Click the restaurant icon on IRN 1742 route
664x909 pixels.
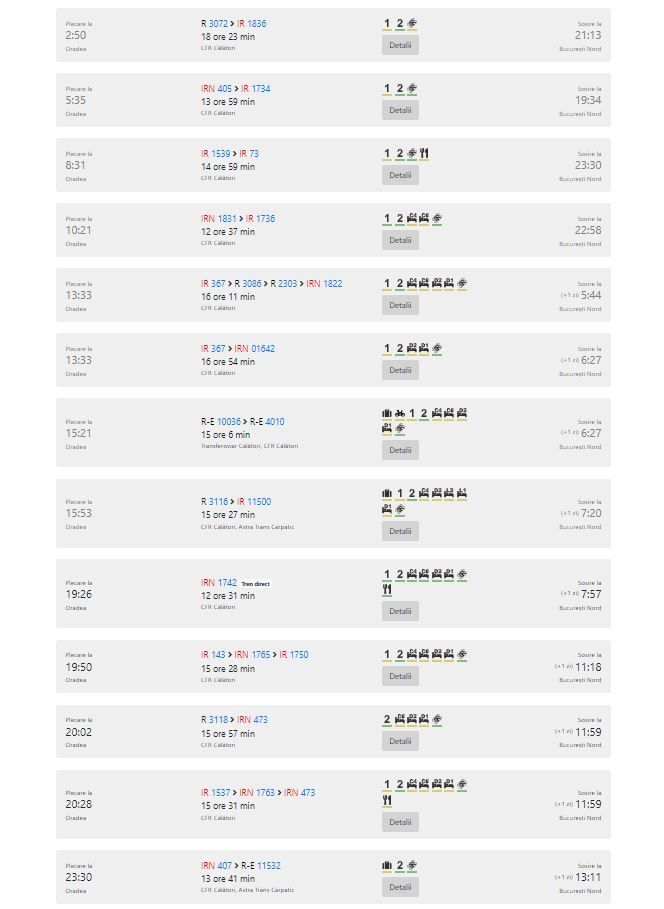387,590
